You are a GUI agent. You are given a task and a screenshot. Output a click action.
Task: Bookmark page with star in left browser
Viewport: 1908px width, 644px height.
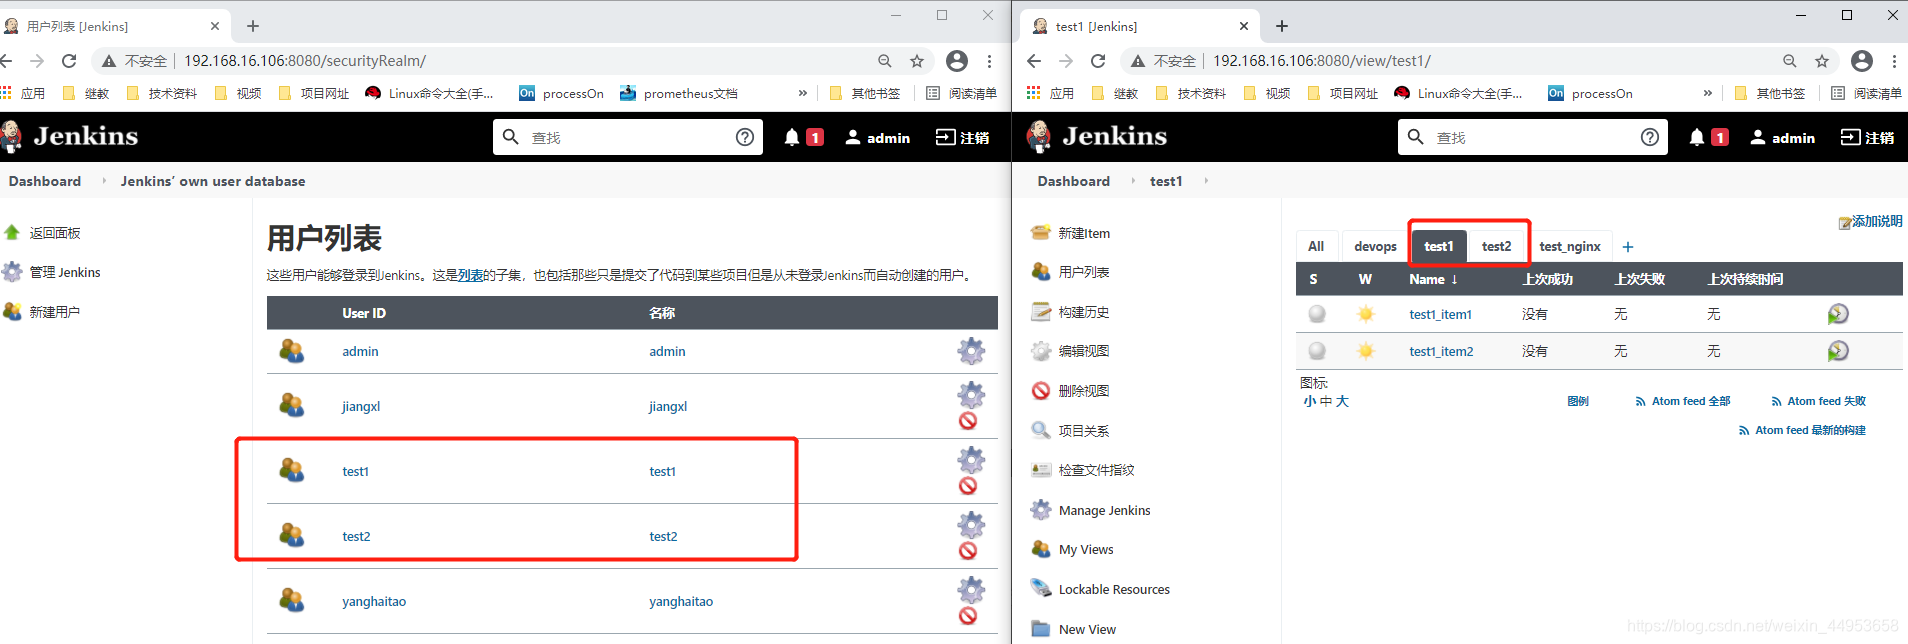click(x=917, y=61)
